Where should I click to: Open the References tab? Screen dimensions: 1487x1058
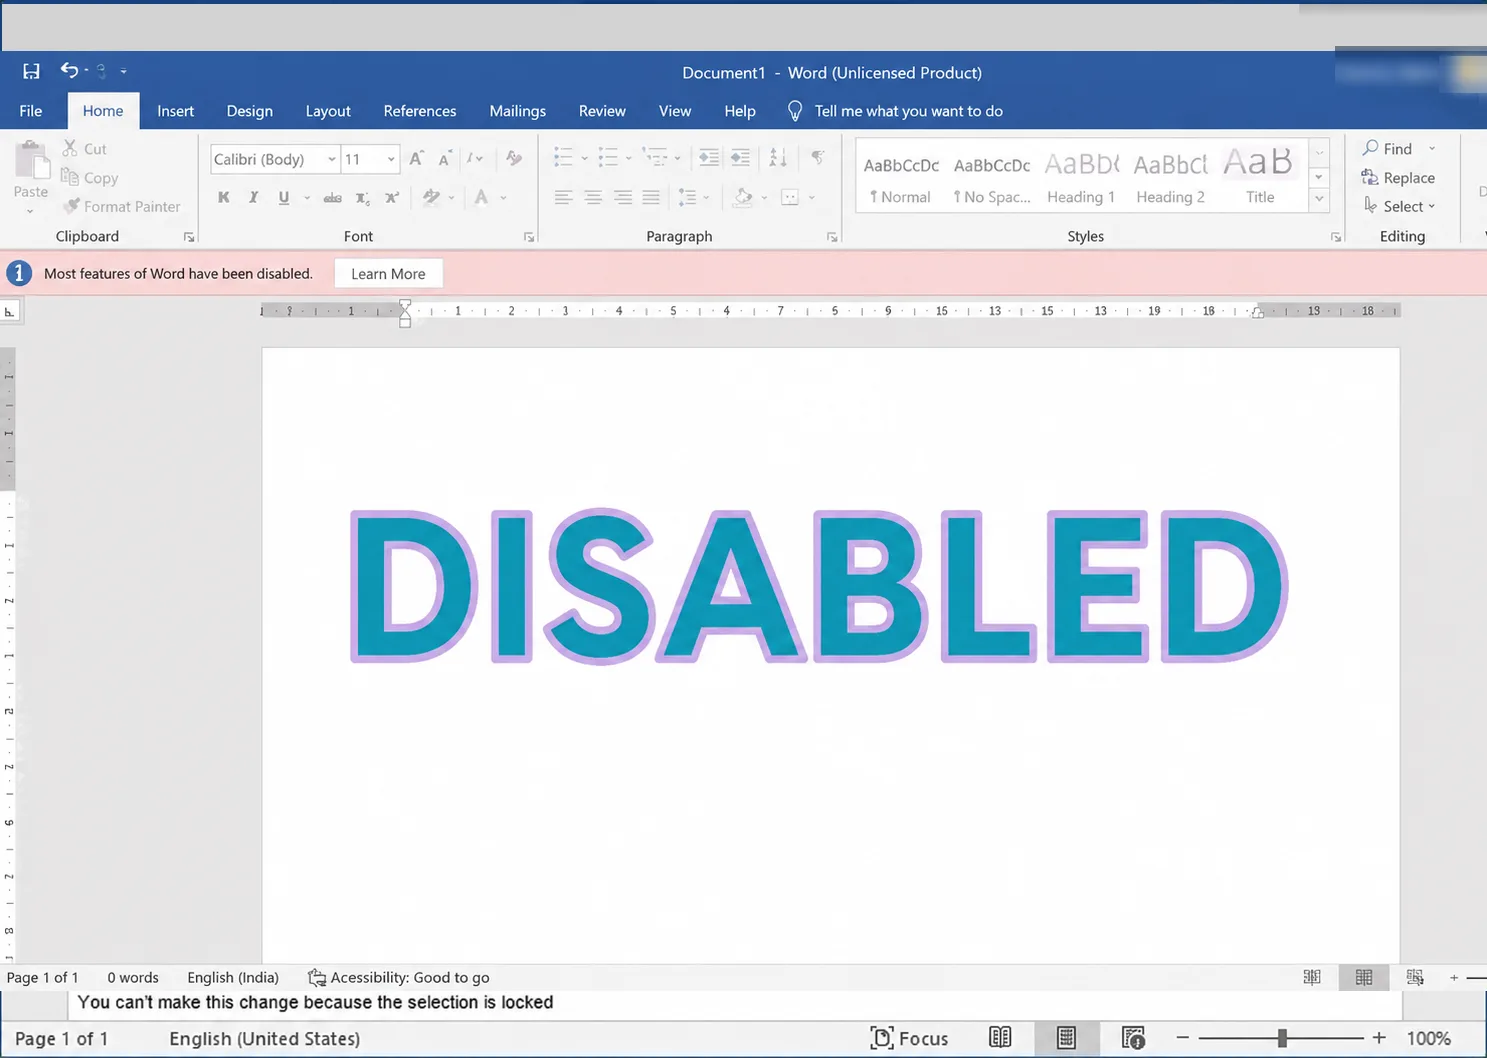(x=420, y=111)
